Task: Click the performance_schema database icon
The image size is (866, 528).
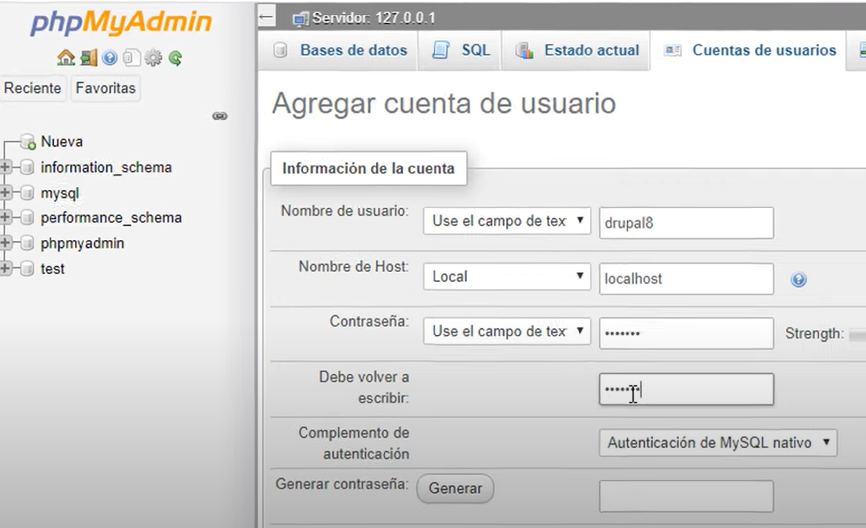Action: pyautogui.click(x=27, y=218)
